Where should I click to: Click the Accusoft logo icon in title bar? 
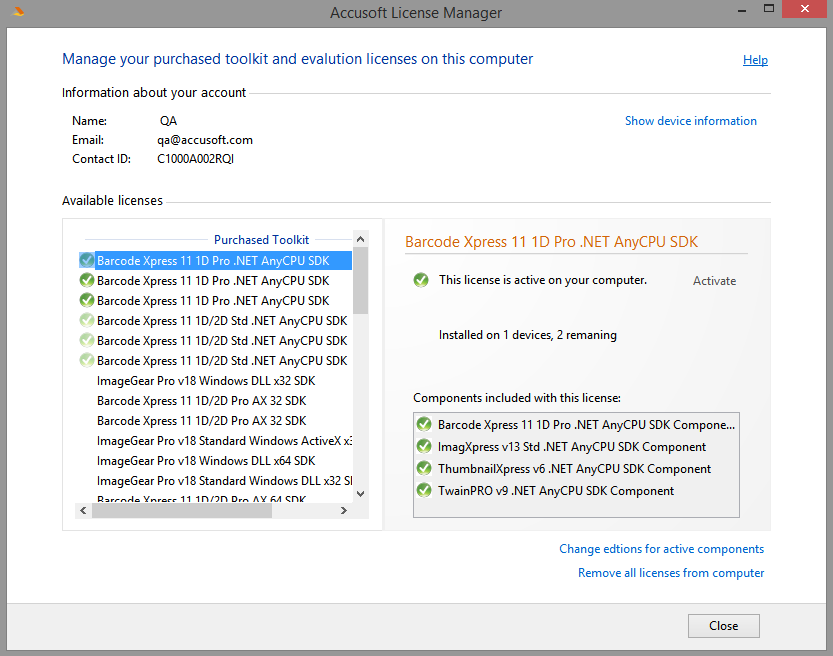(18, 11)
